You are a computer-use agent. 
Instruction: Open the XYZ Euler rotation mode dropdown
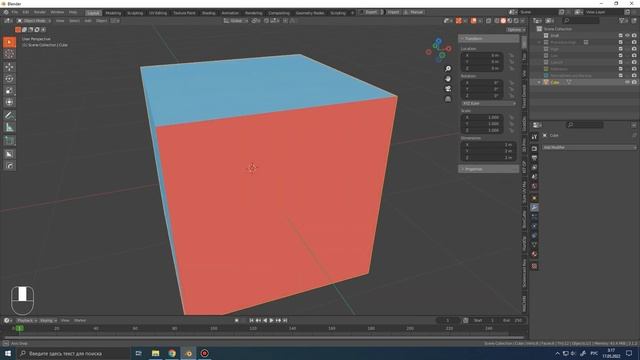click(489, 104)
